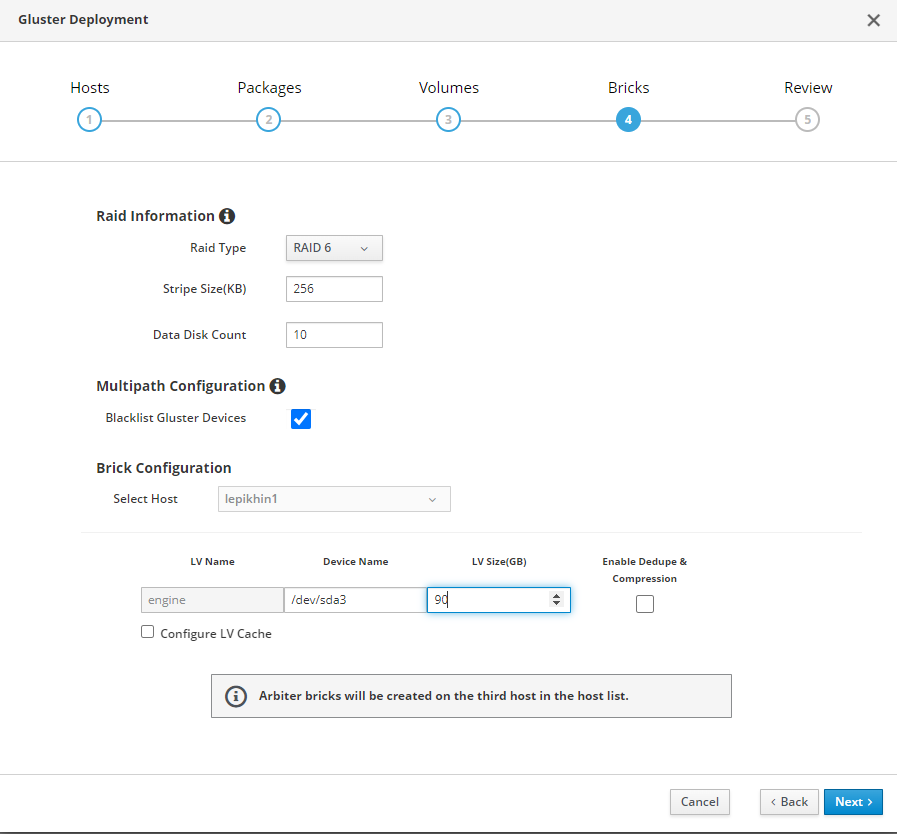897x834 pixels.
Task: Open Raid Information info icon
Action: click(227, 216)
